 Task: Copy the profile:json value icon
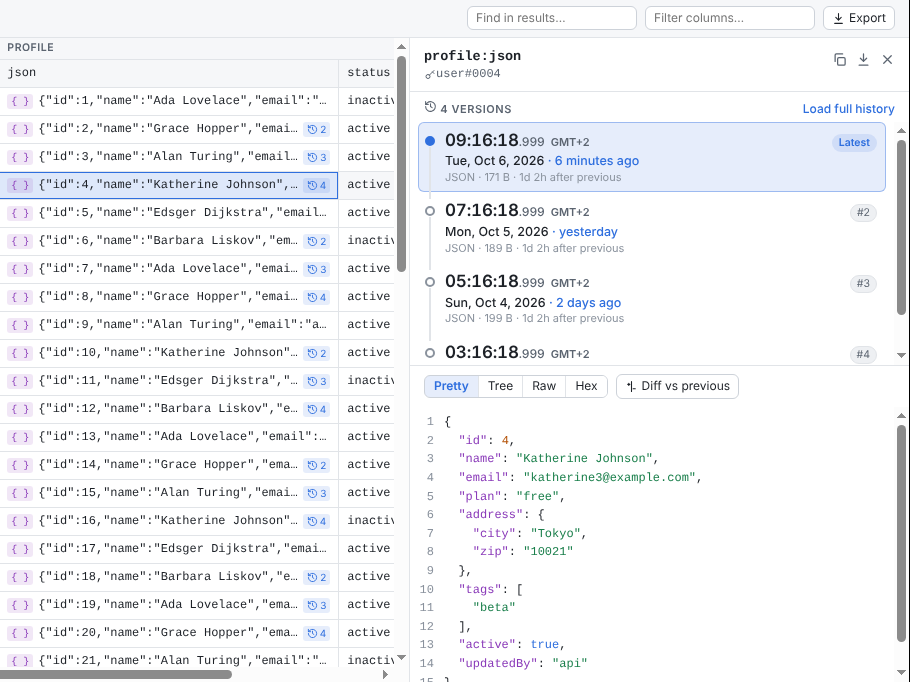coord(839,59)
